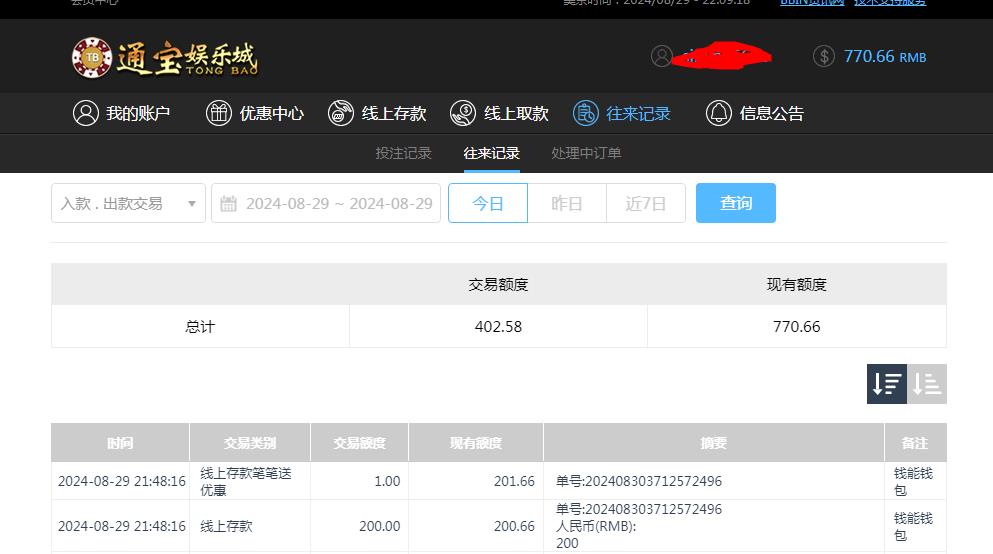Image resolution: width=993 pixels, height=554 pixels.
Task: Switch to 投注记录 tab
Action: coord(403,153)
